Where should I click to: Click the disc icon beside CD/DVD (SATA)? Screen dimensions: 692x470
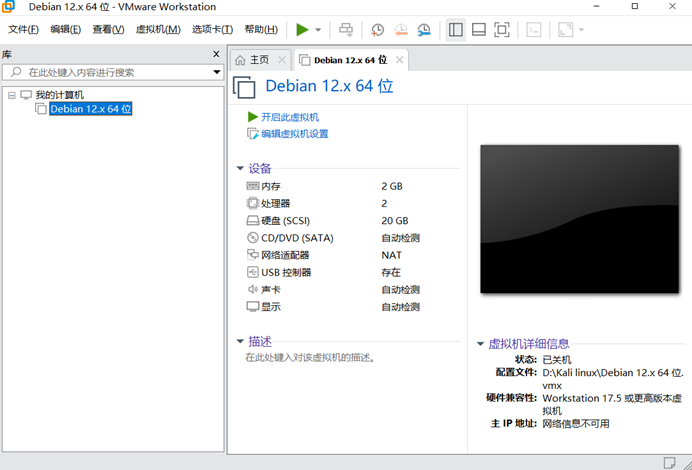pyautogui.click(x=252, y=237)
